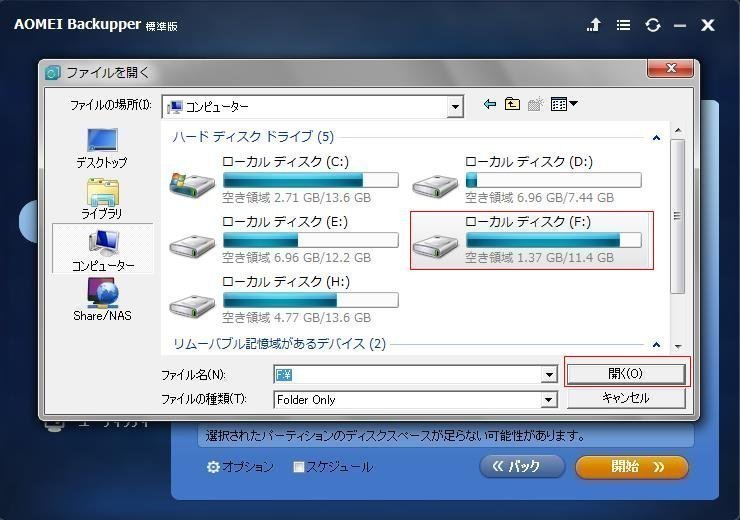Minimize the AOMEI Backupper window
Image resolution: width=740 pixels, height=520 pixels.
pos(680,25)
